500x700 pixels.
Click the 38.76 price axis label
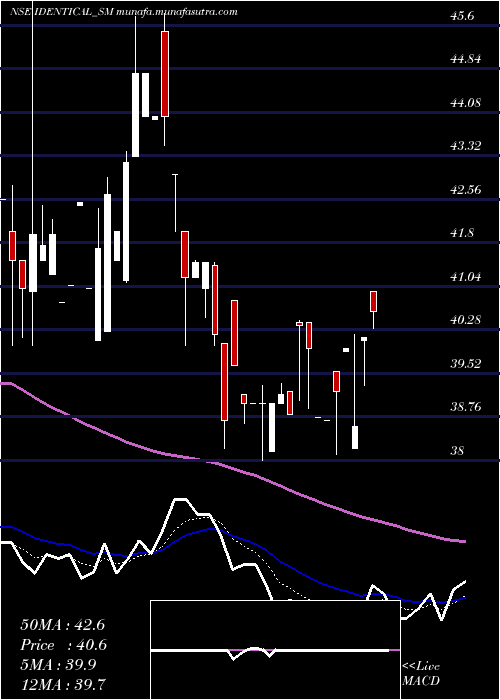pos(464,407)
